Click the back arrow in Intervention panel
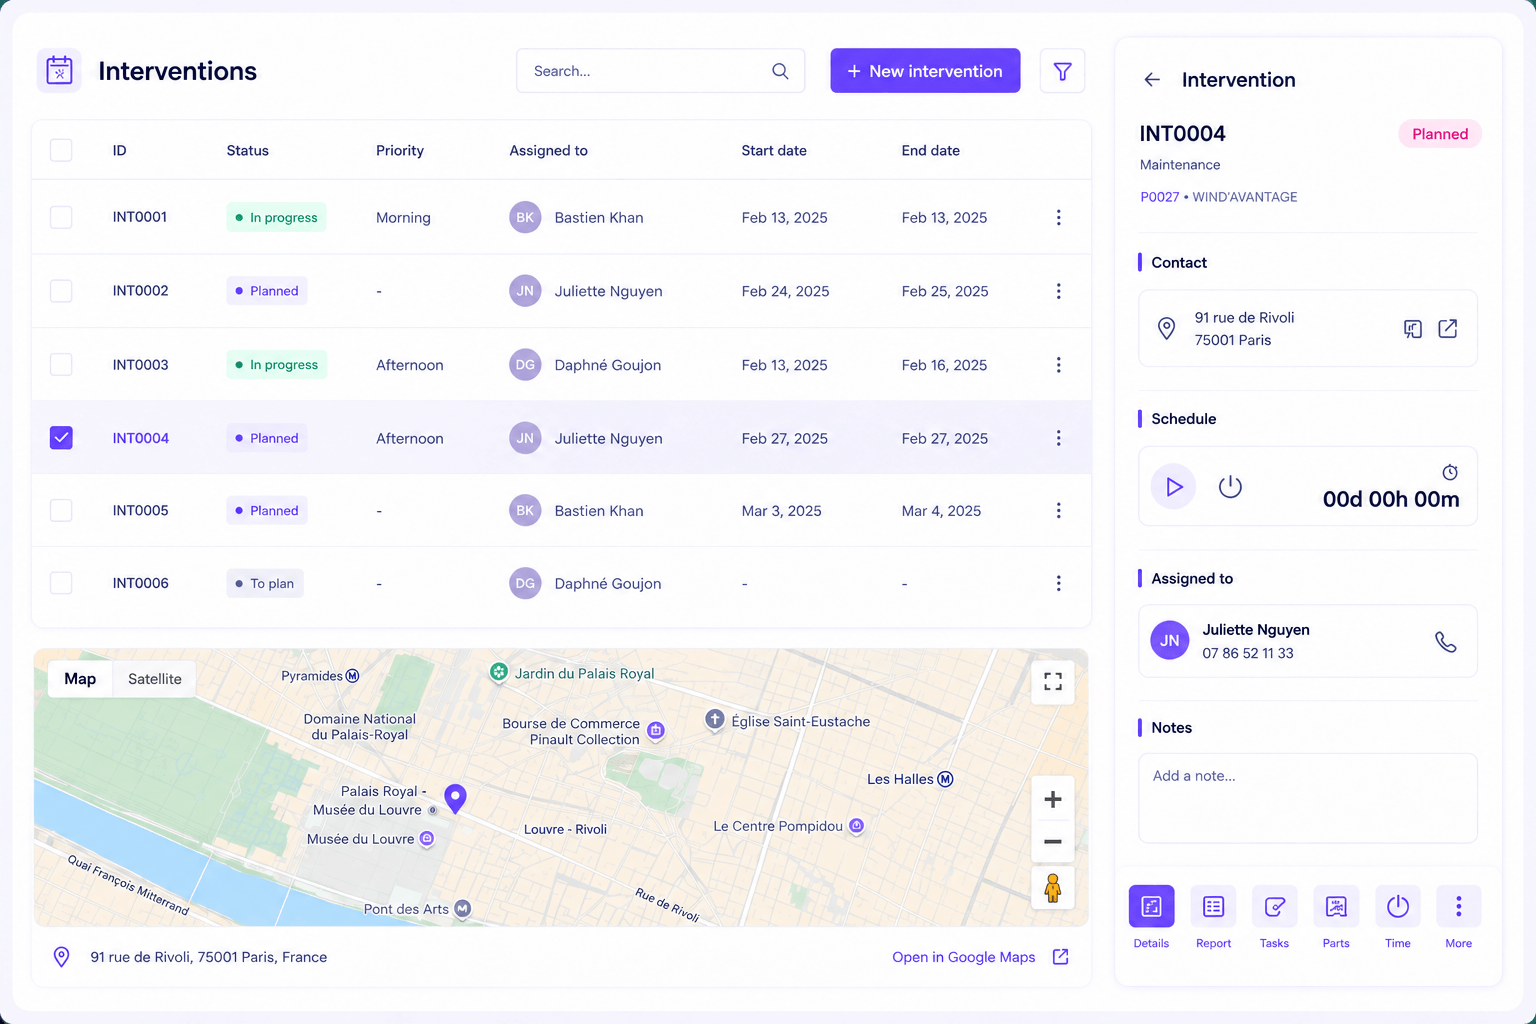The image size is (1536, 1024). [x=1152, y=80]
